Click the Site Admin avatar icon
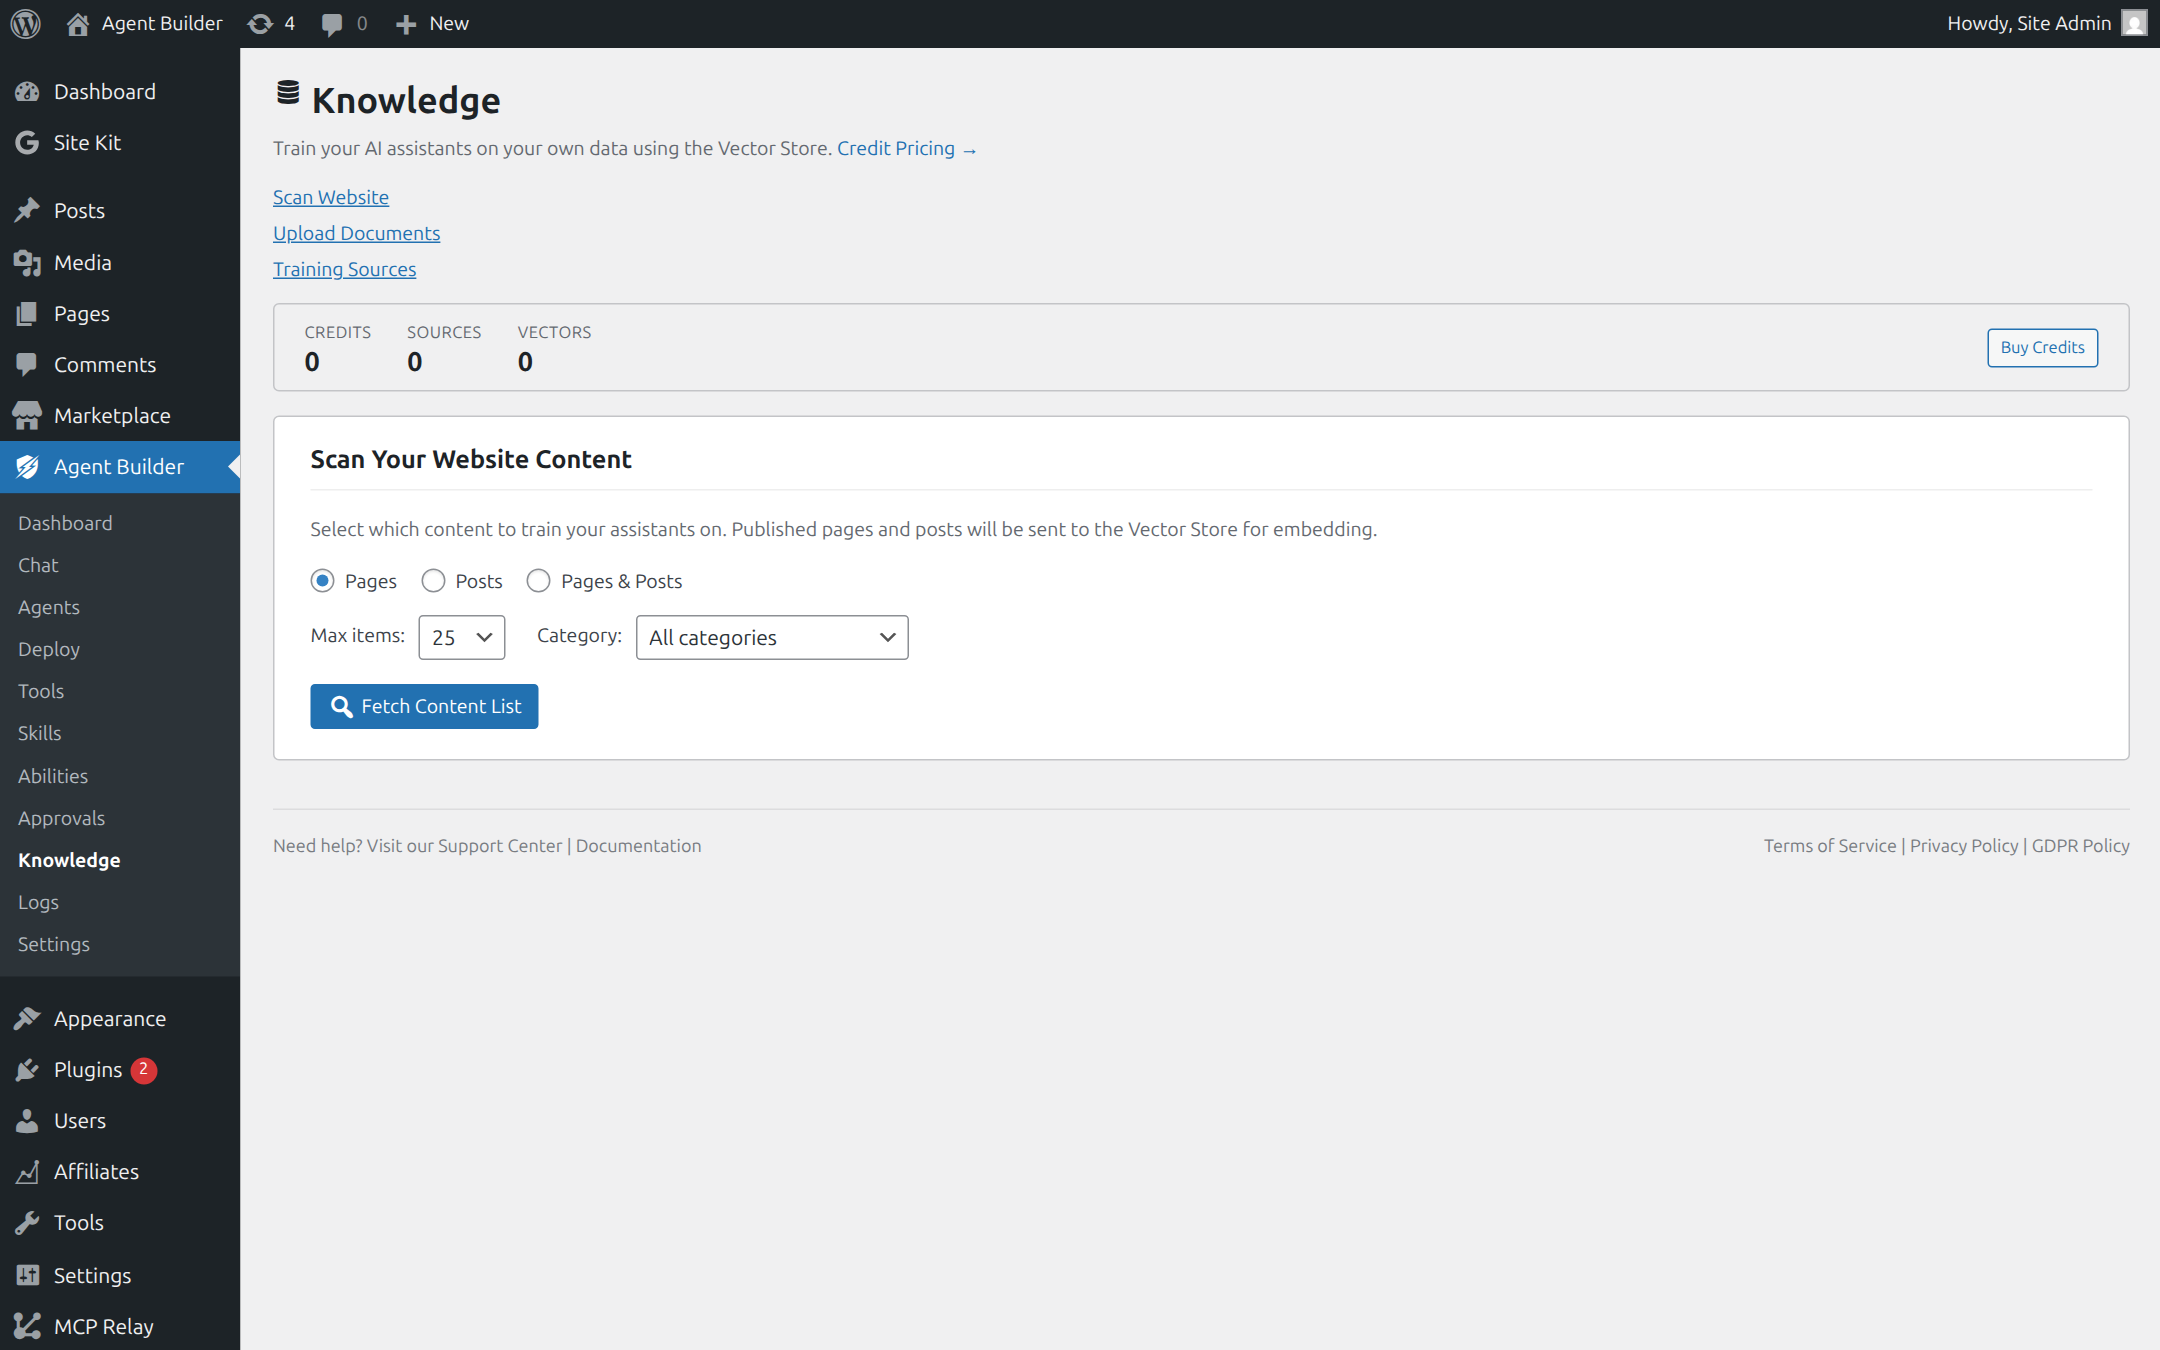2160x1350 pixels. click(x=2134, y=23)
